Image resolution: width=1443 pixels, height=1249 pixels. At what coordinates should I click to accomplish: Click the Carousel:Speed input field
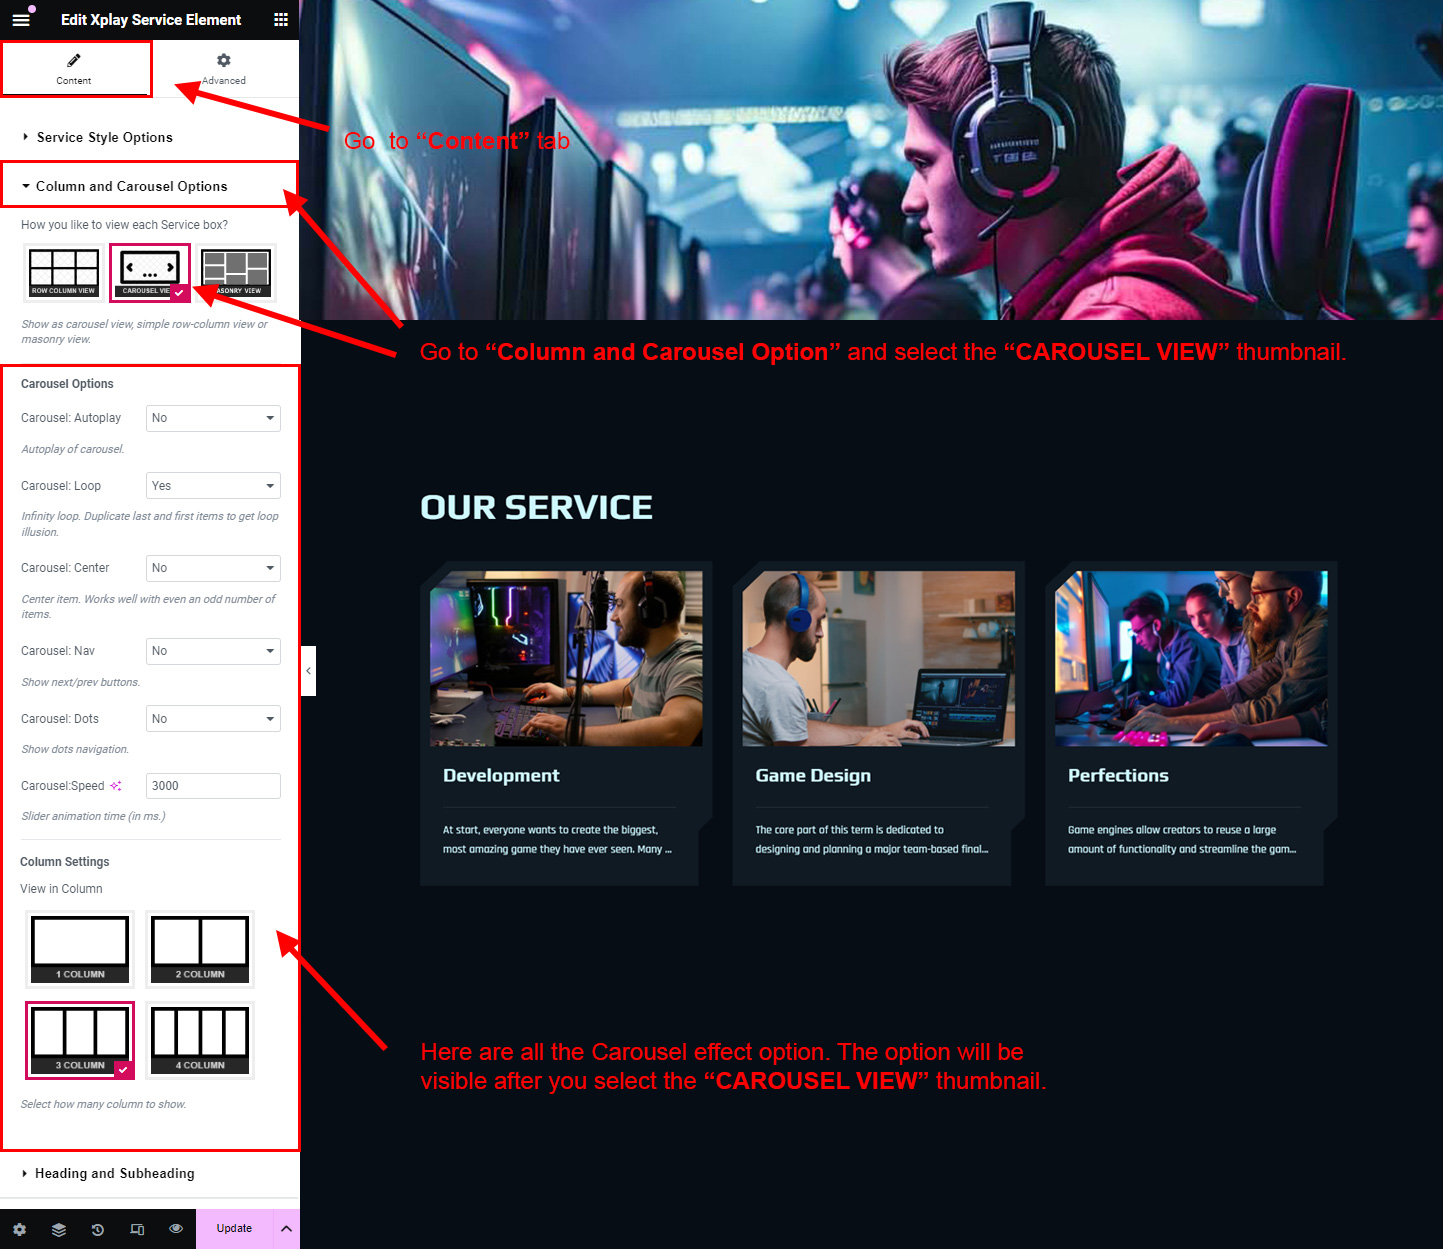tap(213, 786)
